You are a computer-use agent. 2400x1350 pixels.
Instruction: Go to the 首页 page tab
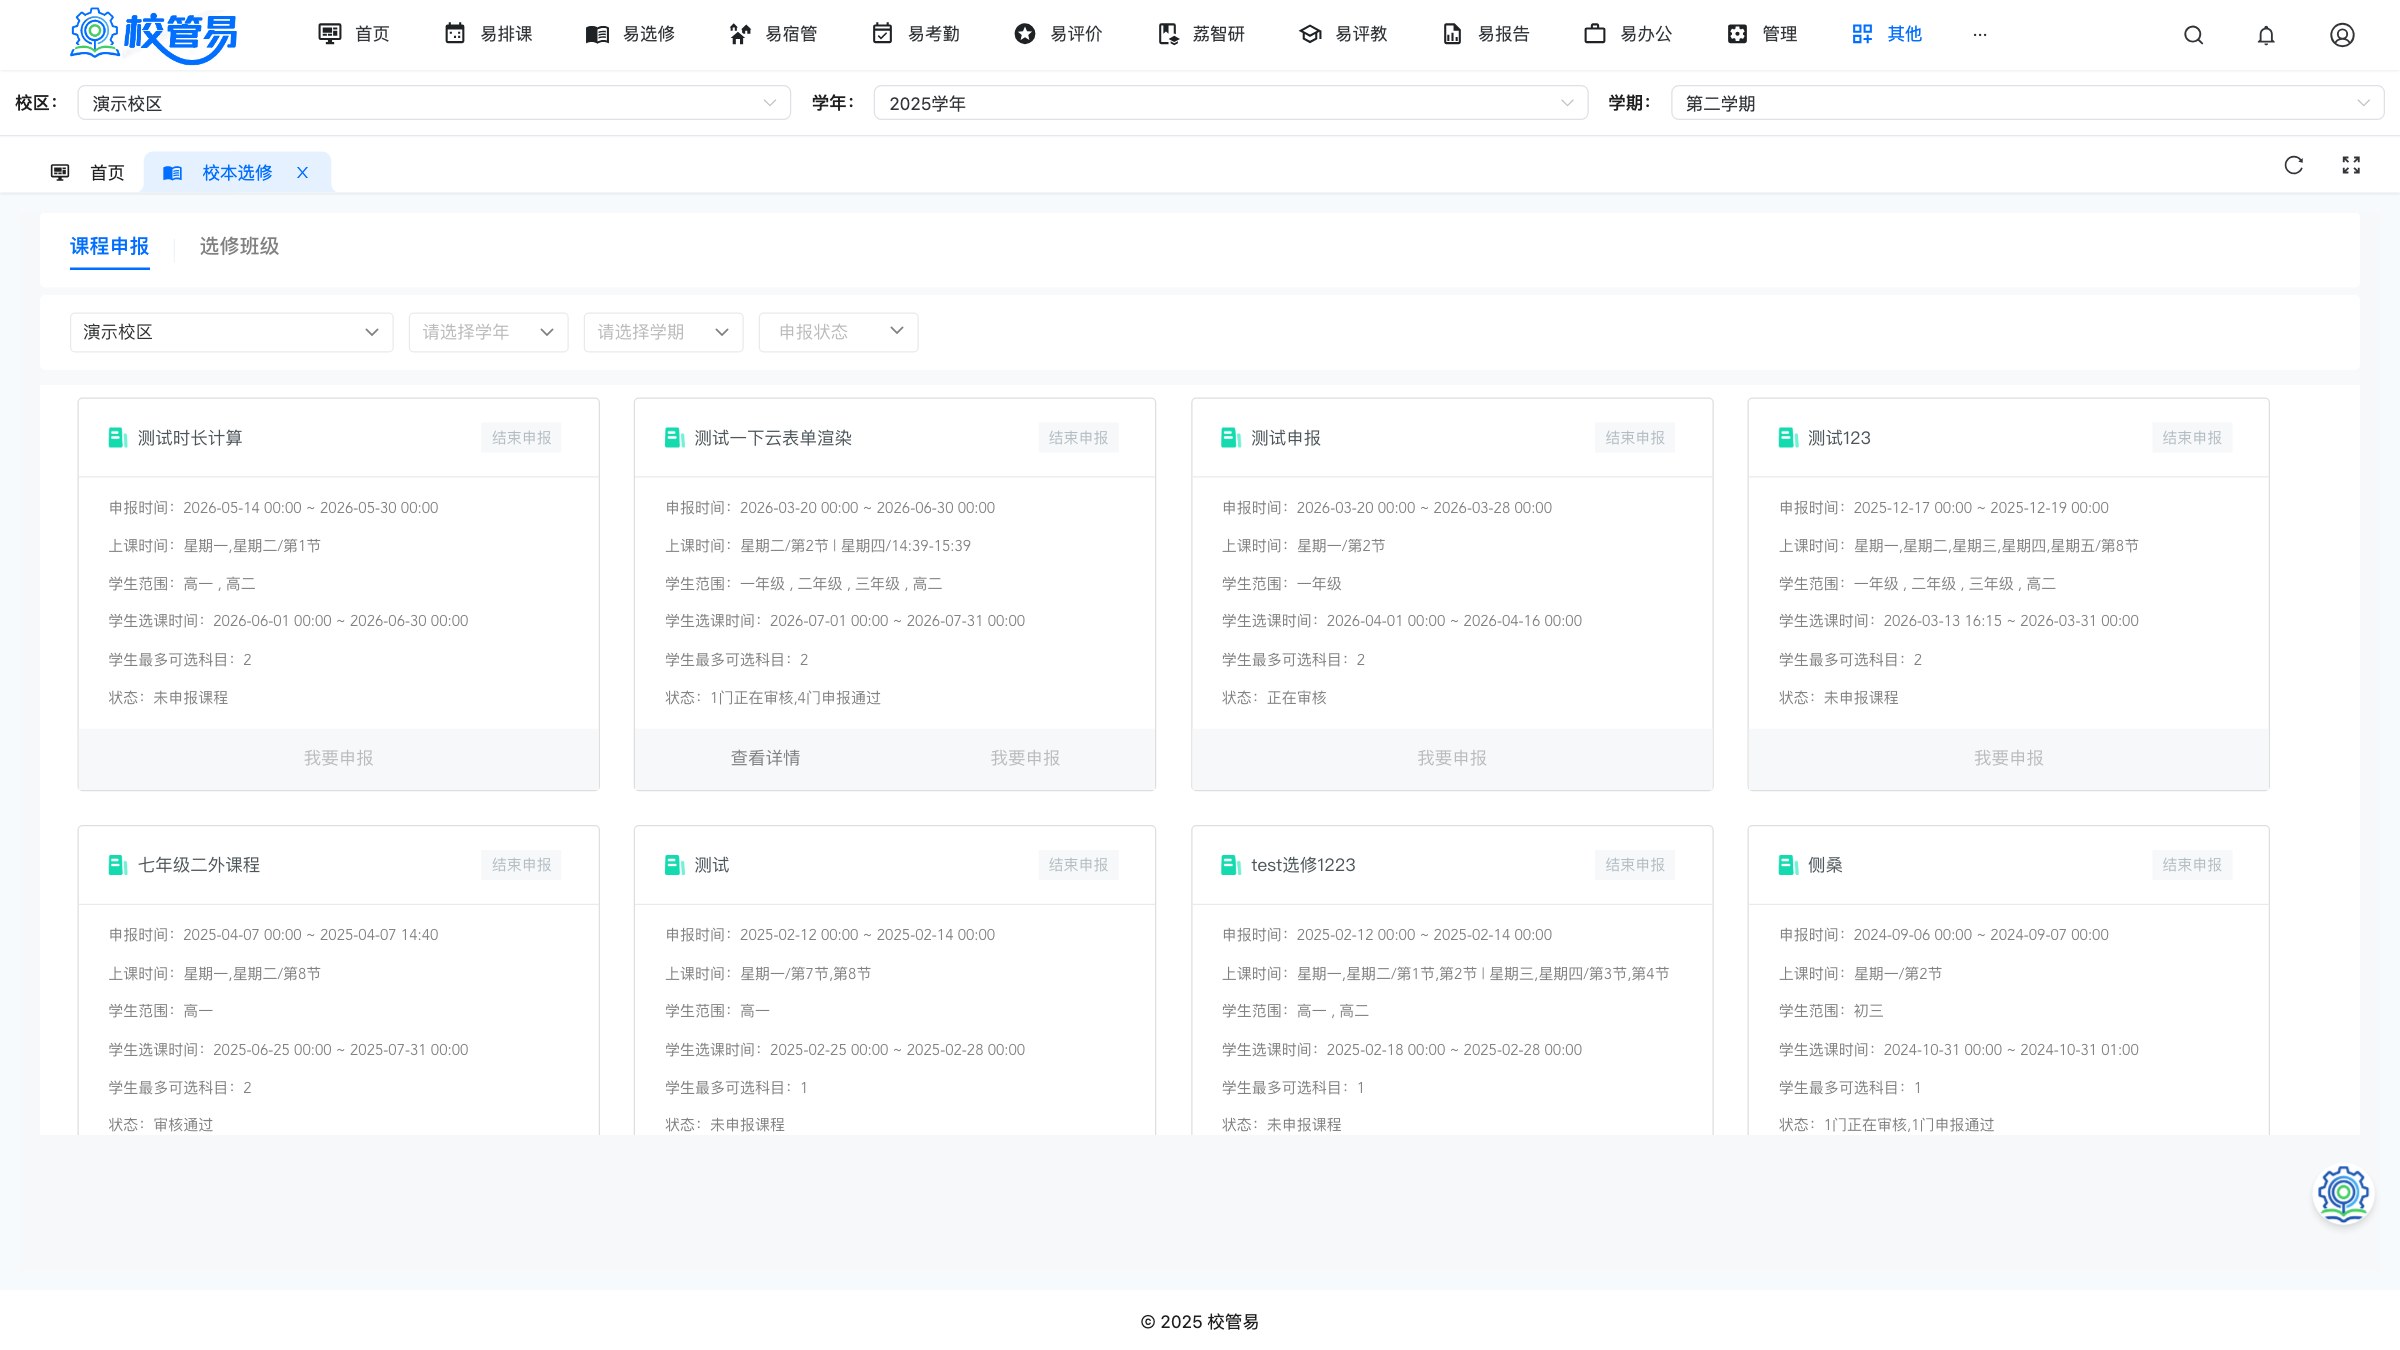pos(88,173)
